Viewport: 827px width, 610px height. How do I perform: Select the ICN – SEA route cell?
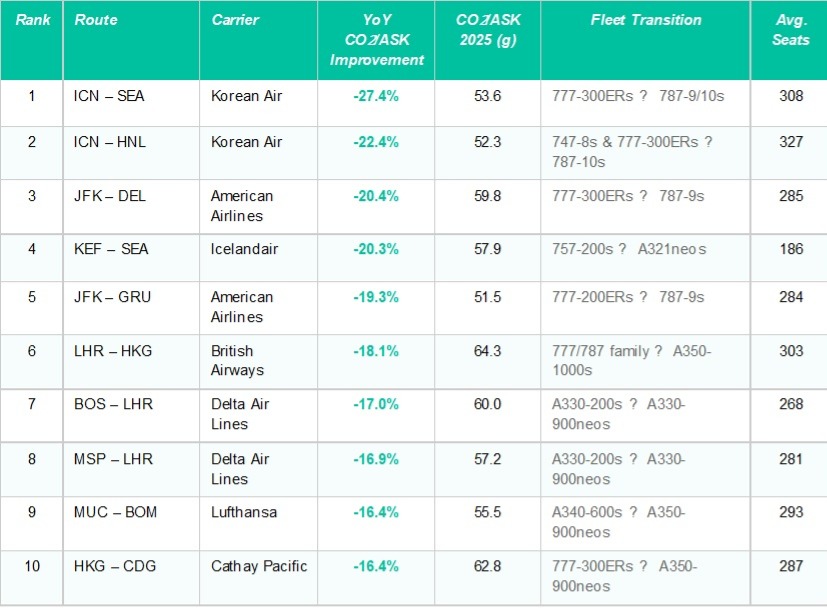pyautogui.click(x=110, y=96)
